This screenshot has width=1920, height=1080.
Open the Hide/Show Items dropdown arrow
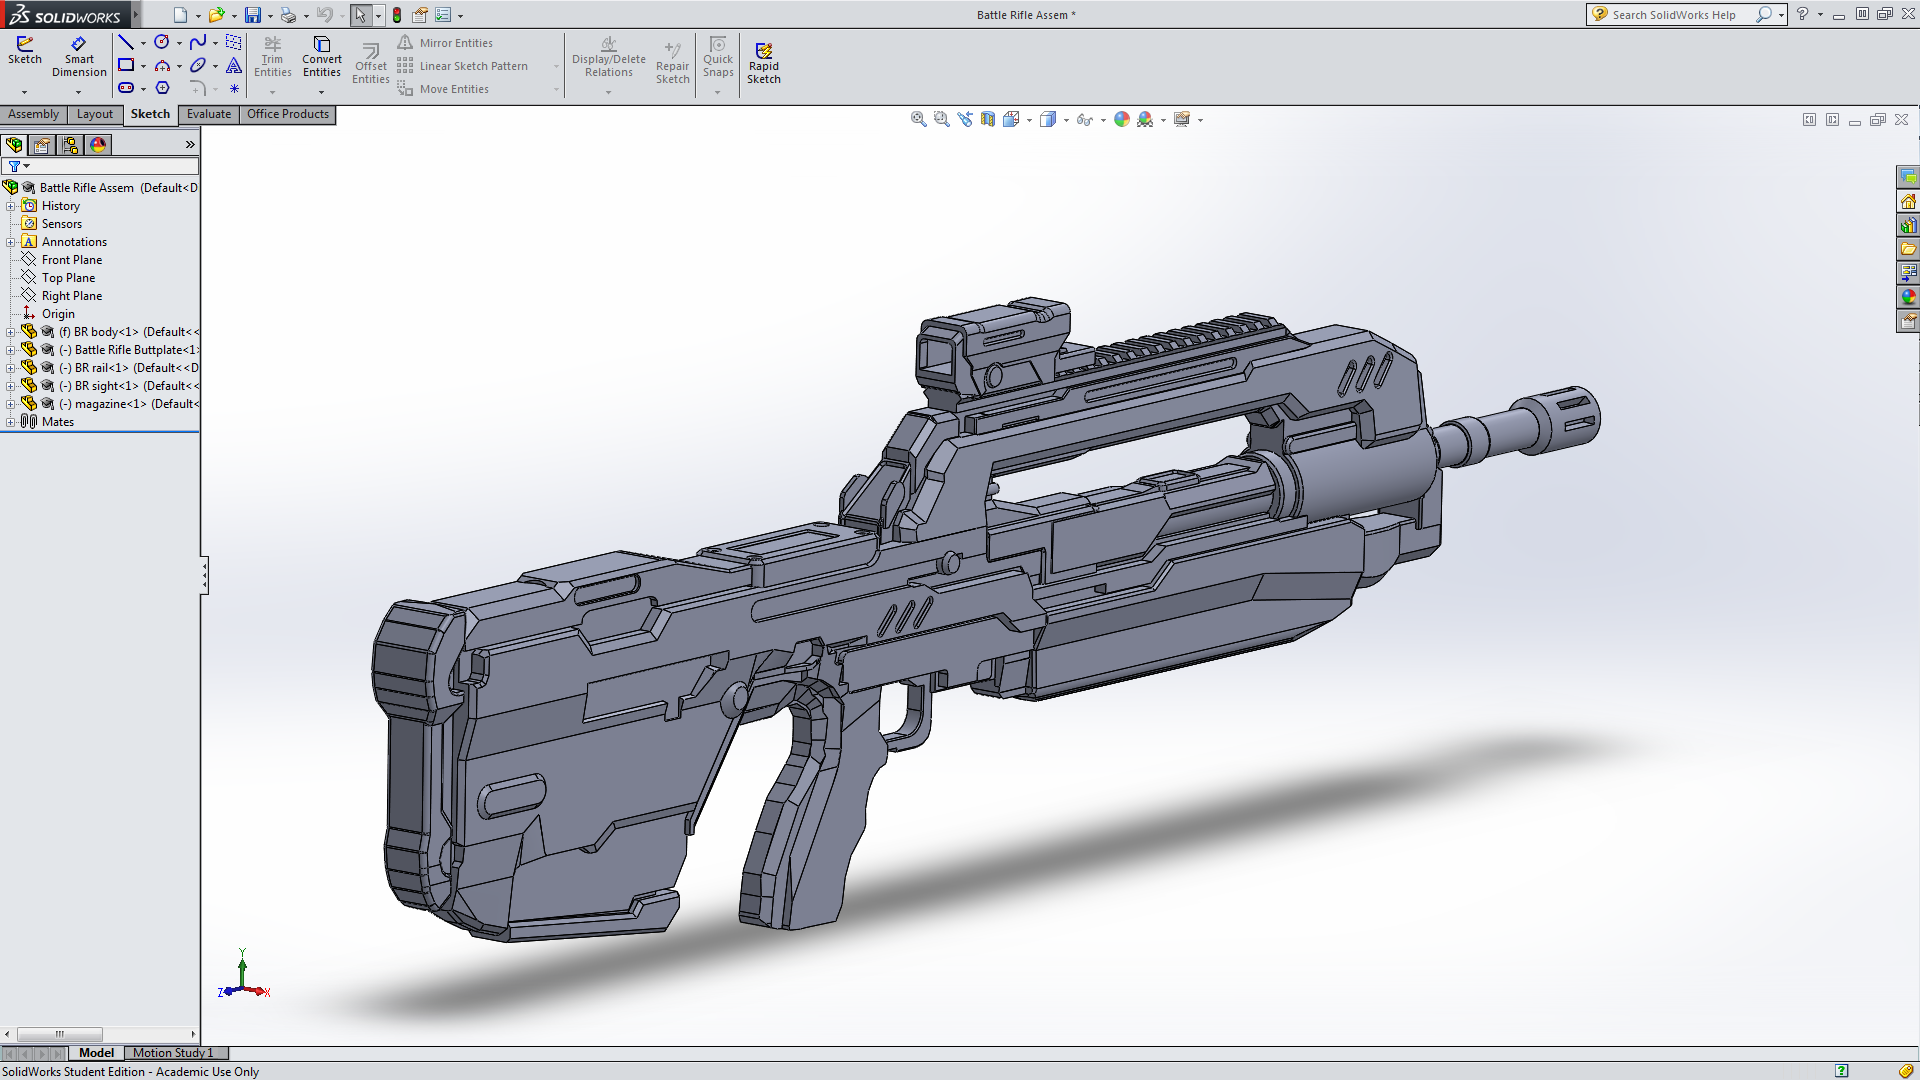(1103, 120)
